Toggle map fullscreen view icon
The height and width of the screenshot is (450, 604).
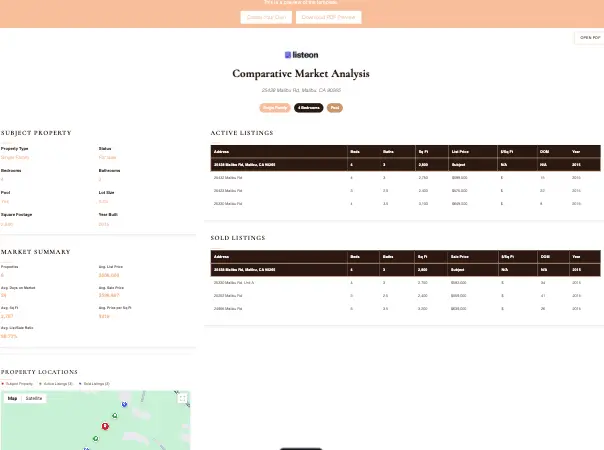click(x=183, y=398)
